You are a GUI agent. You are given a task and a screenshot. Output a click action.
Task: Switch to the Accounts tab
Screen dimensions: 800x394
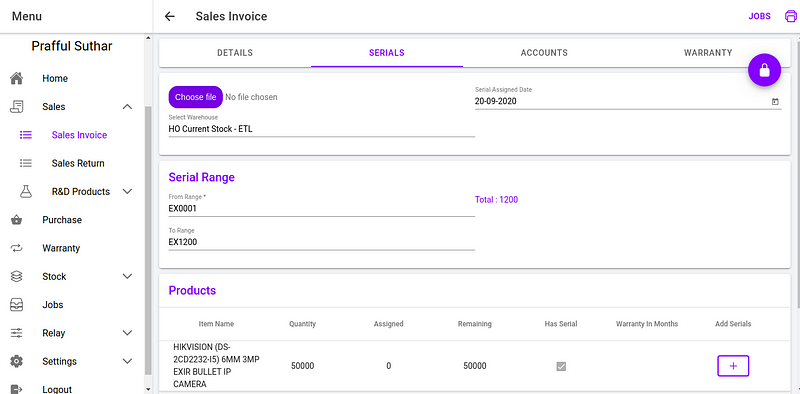(x=544, y=53)
